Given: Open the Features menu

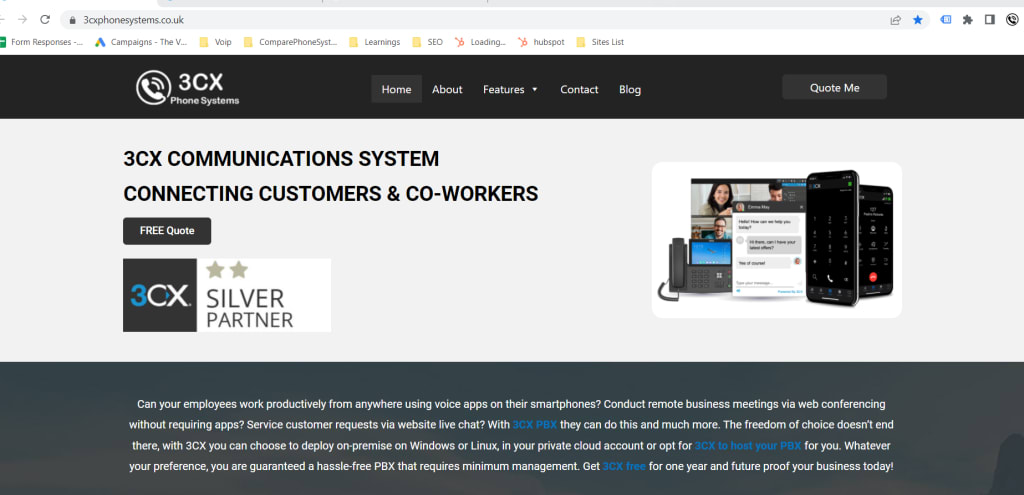Looking at the screenshot, I should 504,89.
